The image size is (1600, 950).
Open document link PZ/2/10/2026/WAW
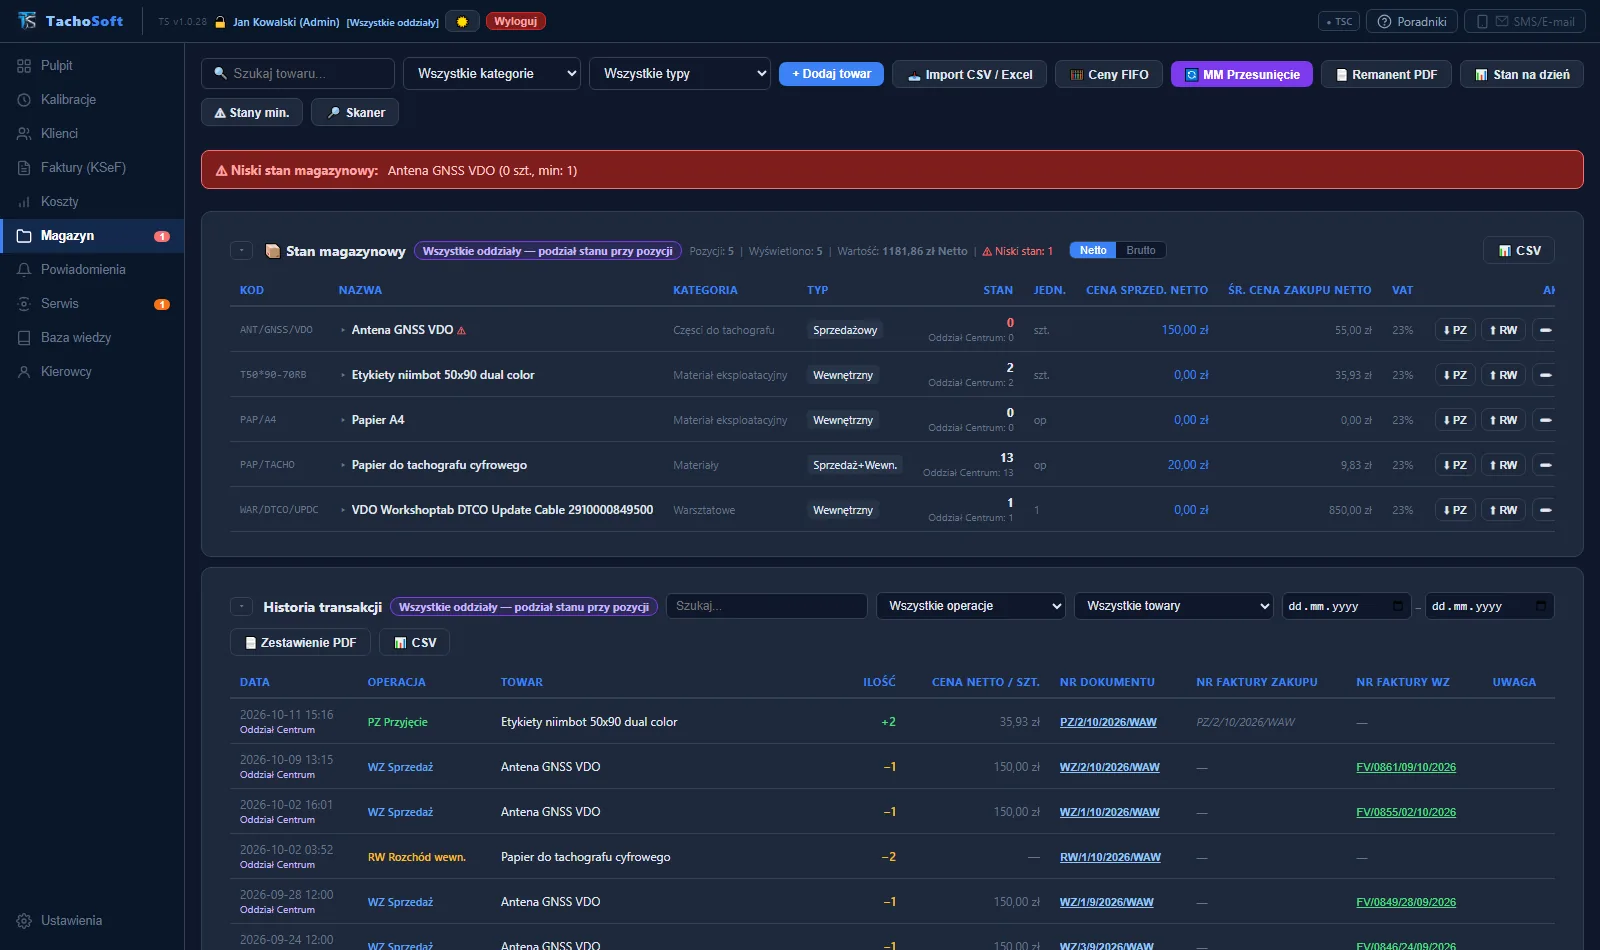tap(1108, 722)
